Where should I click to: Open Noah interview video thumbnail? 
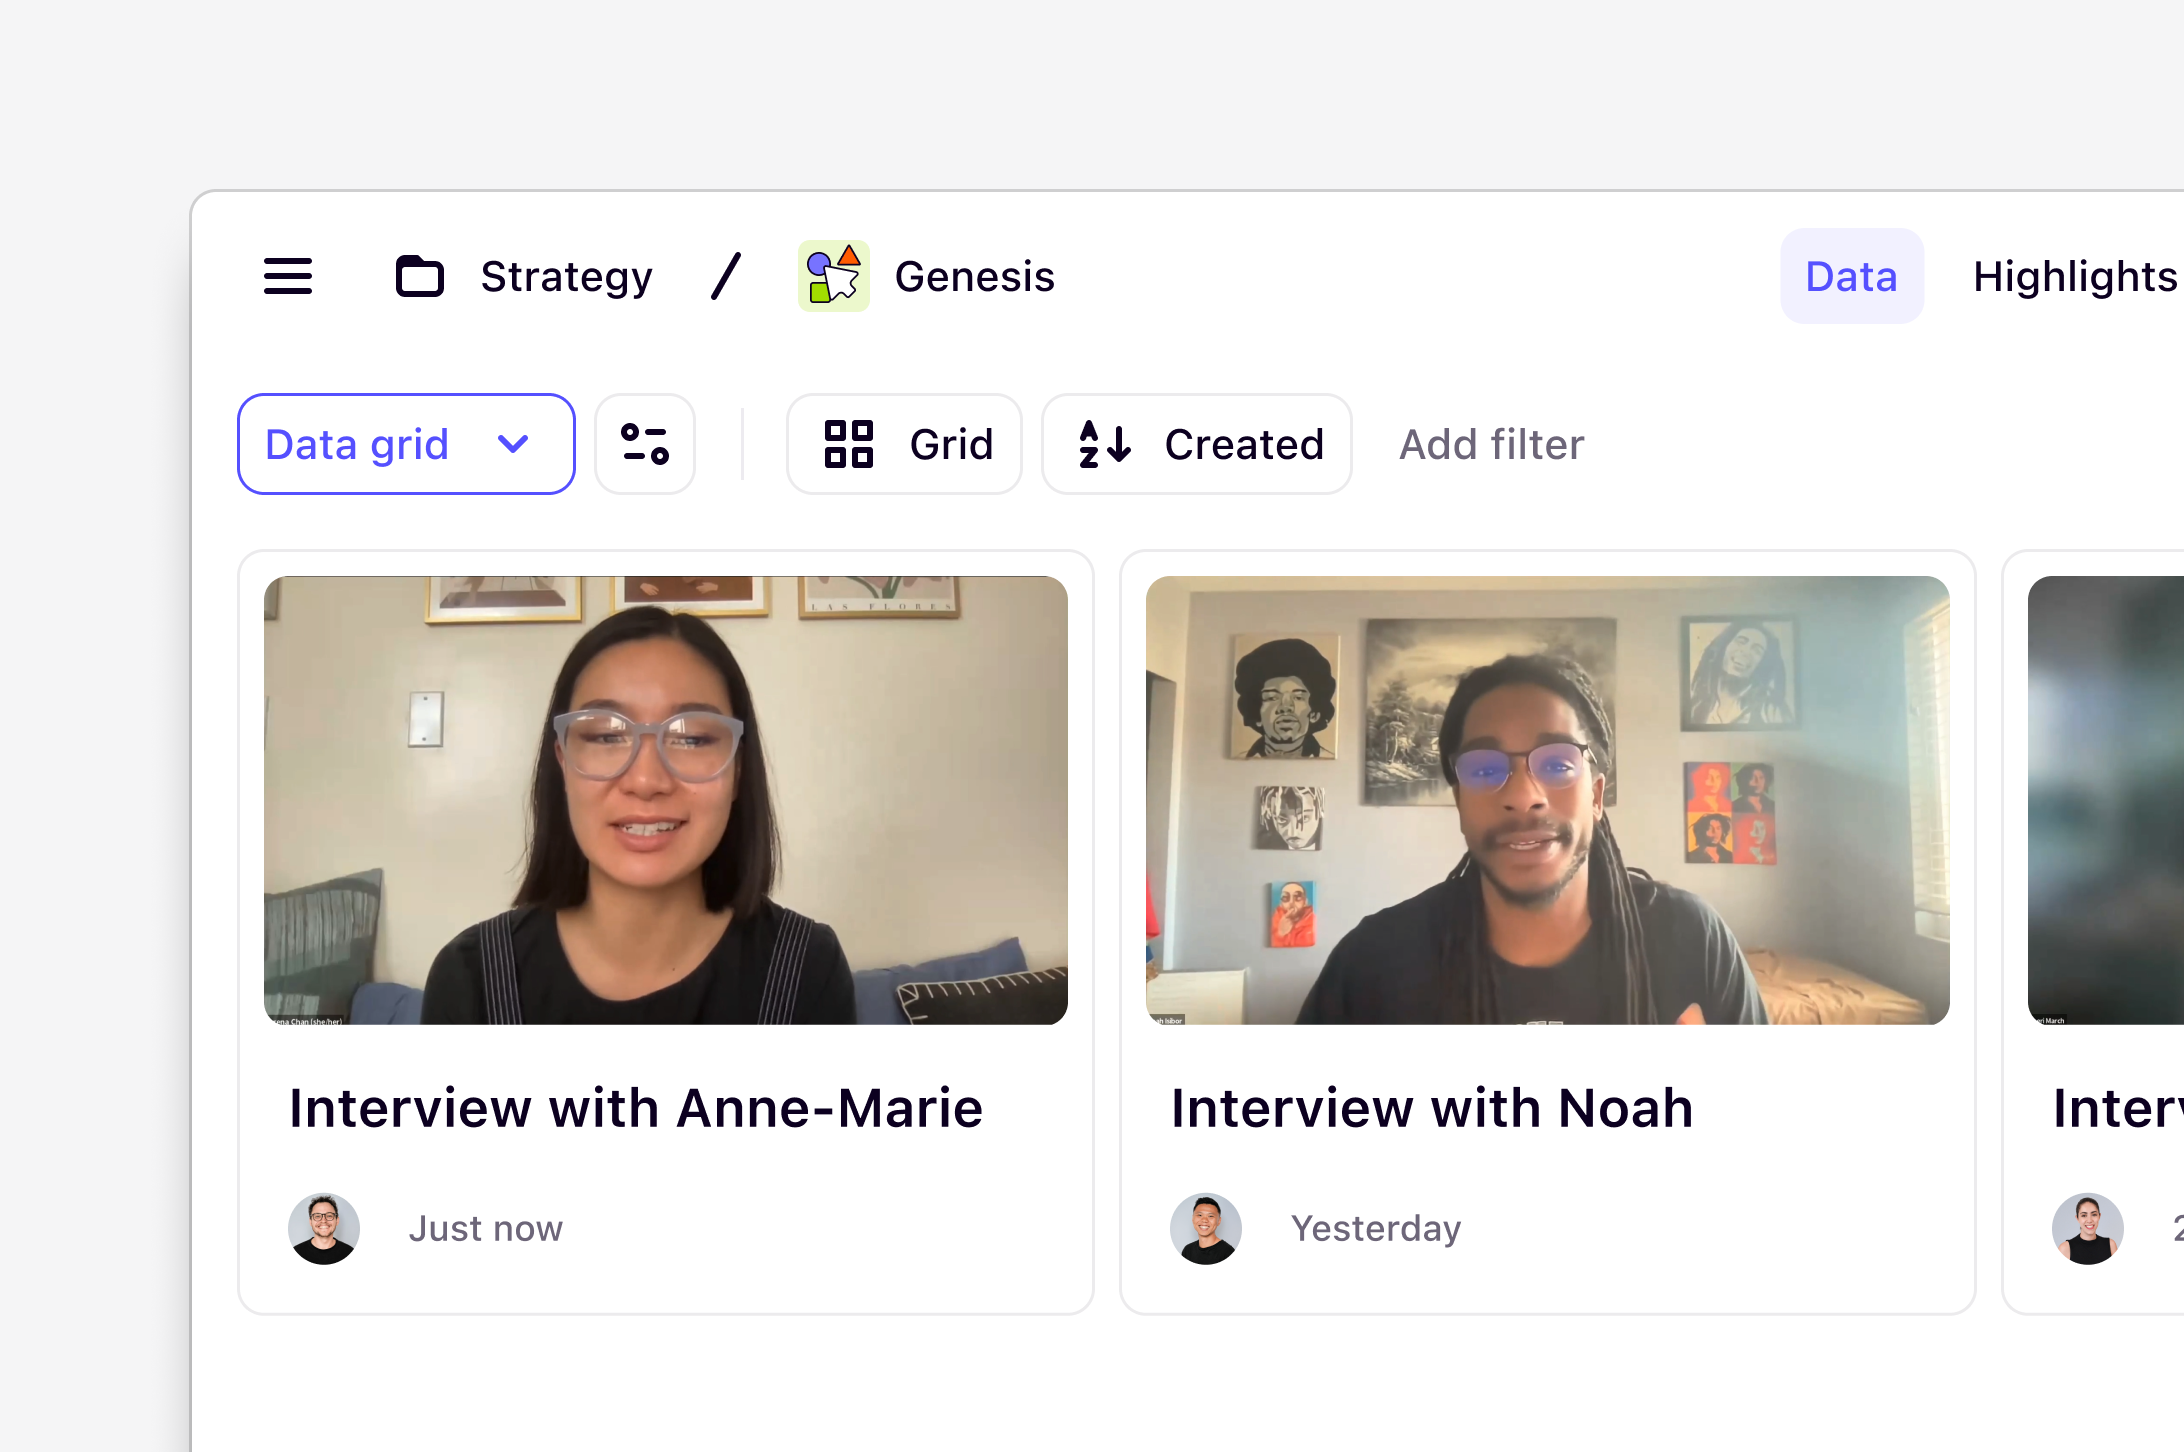point(1547,800)
